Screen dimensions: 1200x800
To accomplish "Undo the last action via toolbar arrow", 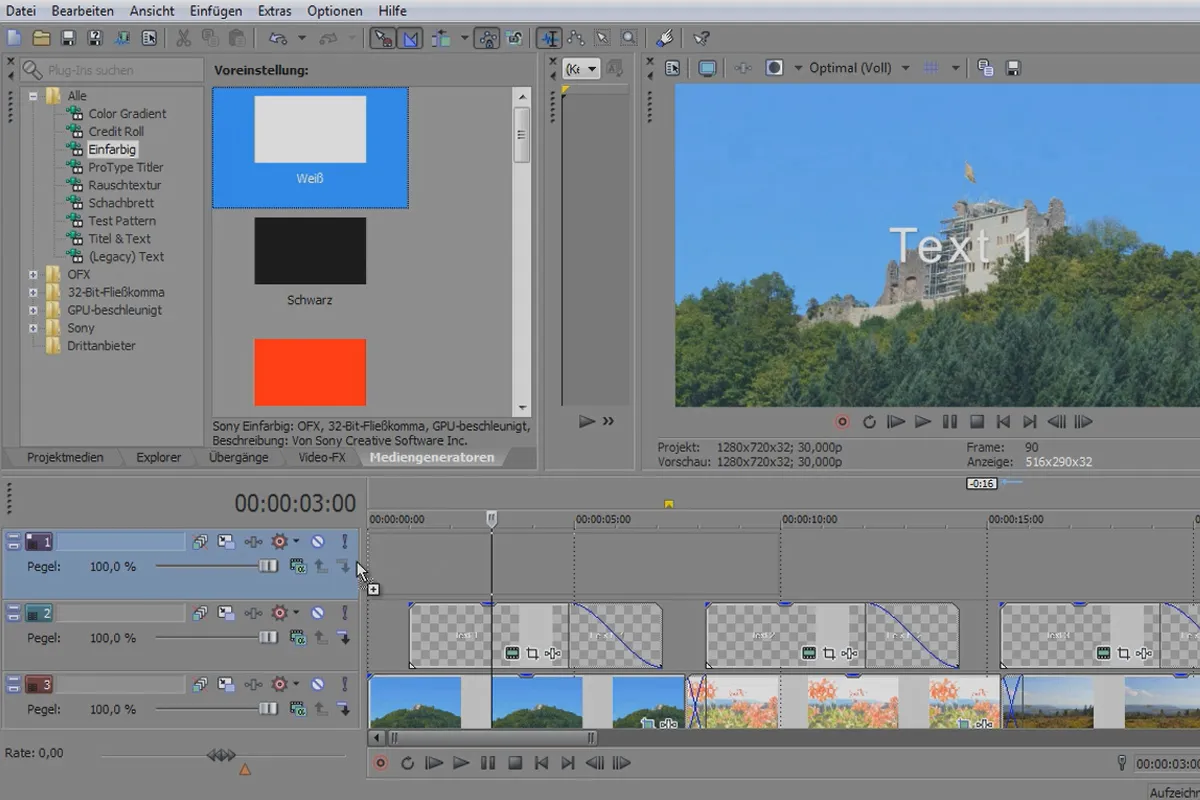I will pos(276,38).
